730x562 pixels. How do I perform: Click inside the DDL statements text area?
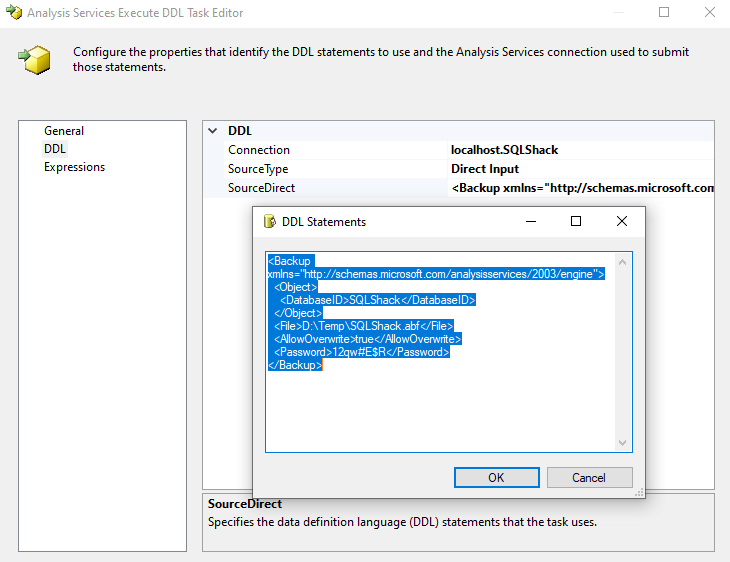coord(440,410)
